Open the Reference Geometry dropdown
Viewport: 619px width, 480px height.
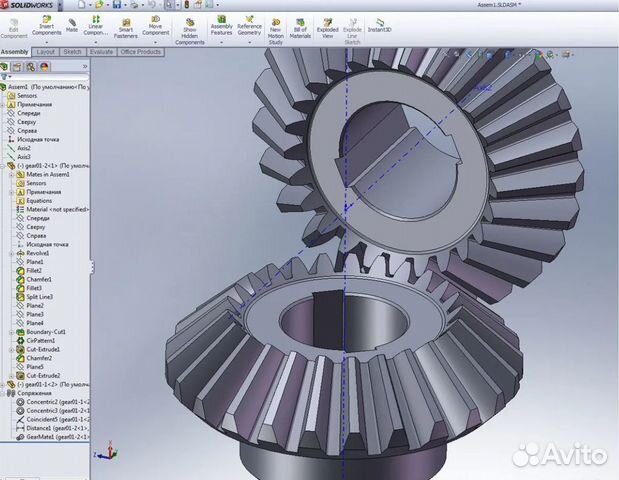click(x=249, y=26)
